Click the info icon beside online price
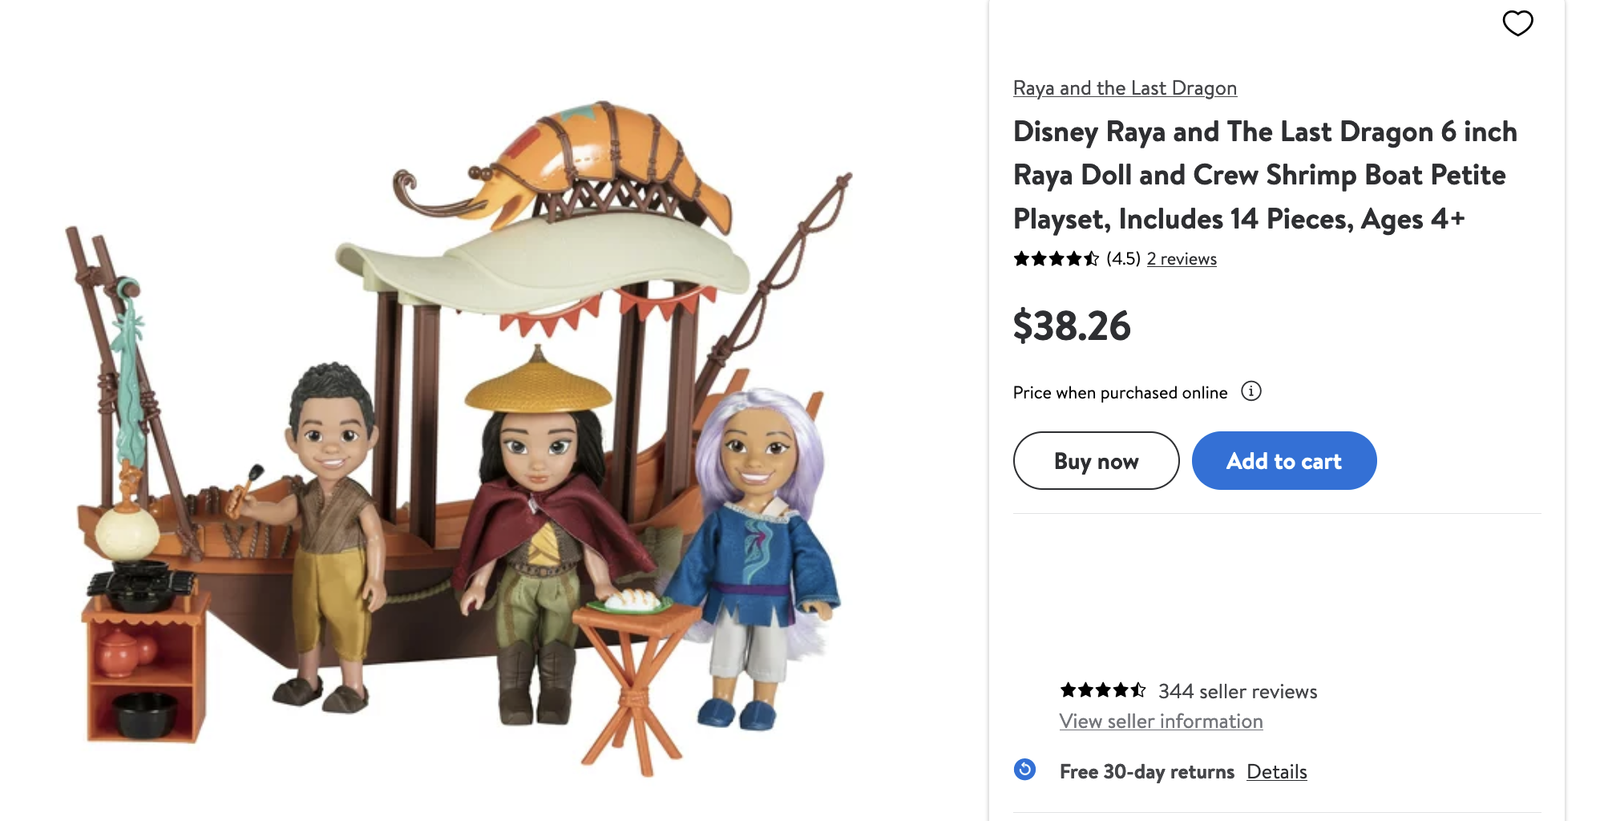This screenshot has width=1600, height=821. 1251,391
